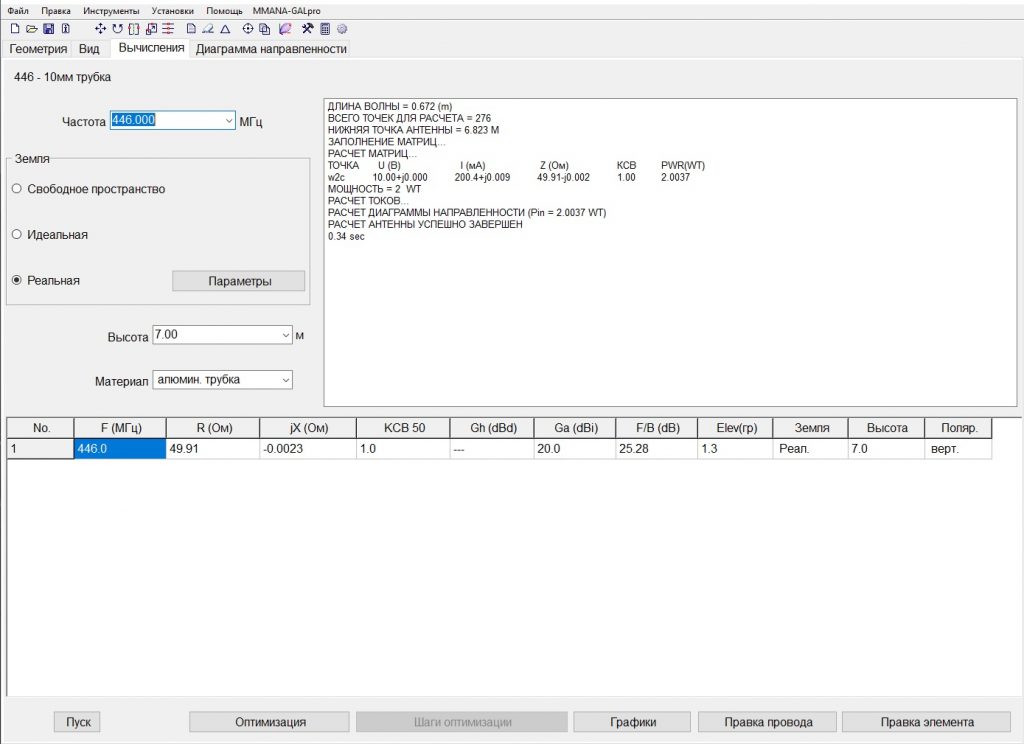
Task: Expand the Частота frequency dropdown
Action: pyautogui.click(x=229, y=121)
